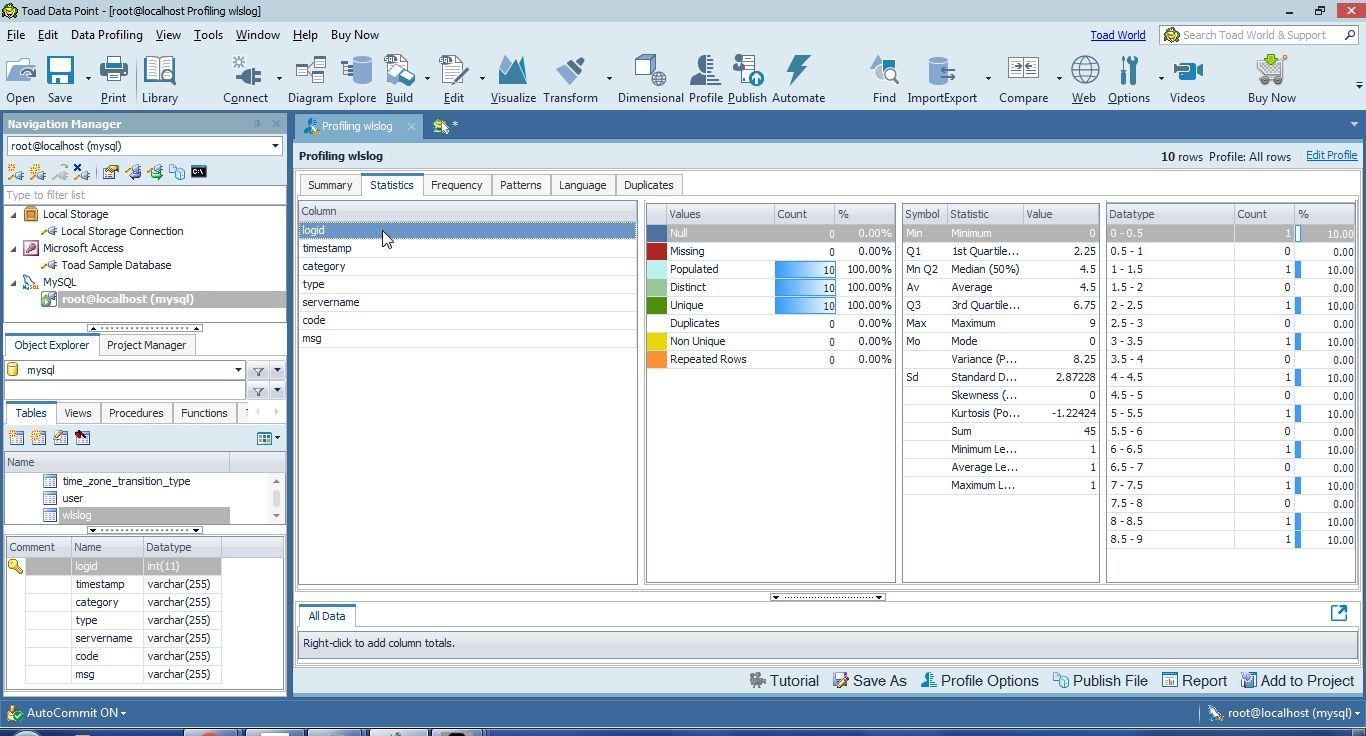Switch to the Project Manager tab
The image size is (1366, 736).
point(146,345)
